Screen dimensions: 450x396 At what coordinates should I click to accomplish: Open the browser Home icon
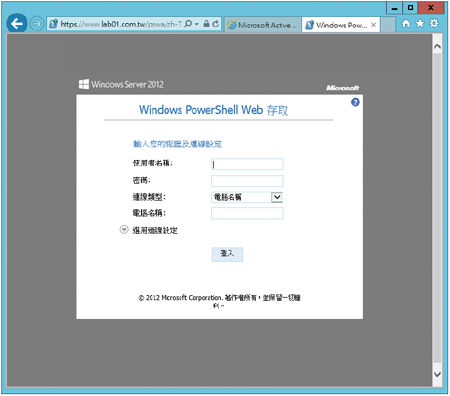[406, 23]
